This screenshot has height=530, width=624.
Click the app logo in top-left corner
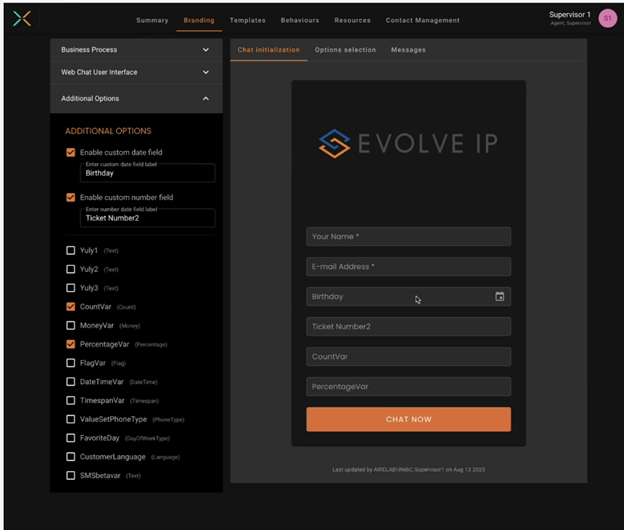coord(22,18)
